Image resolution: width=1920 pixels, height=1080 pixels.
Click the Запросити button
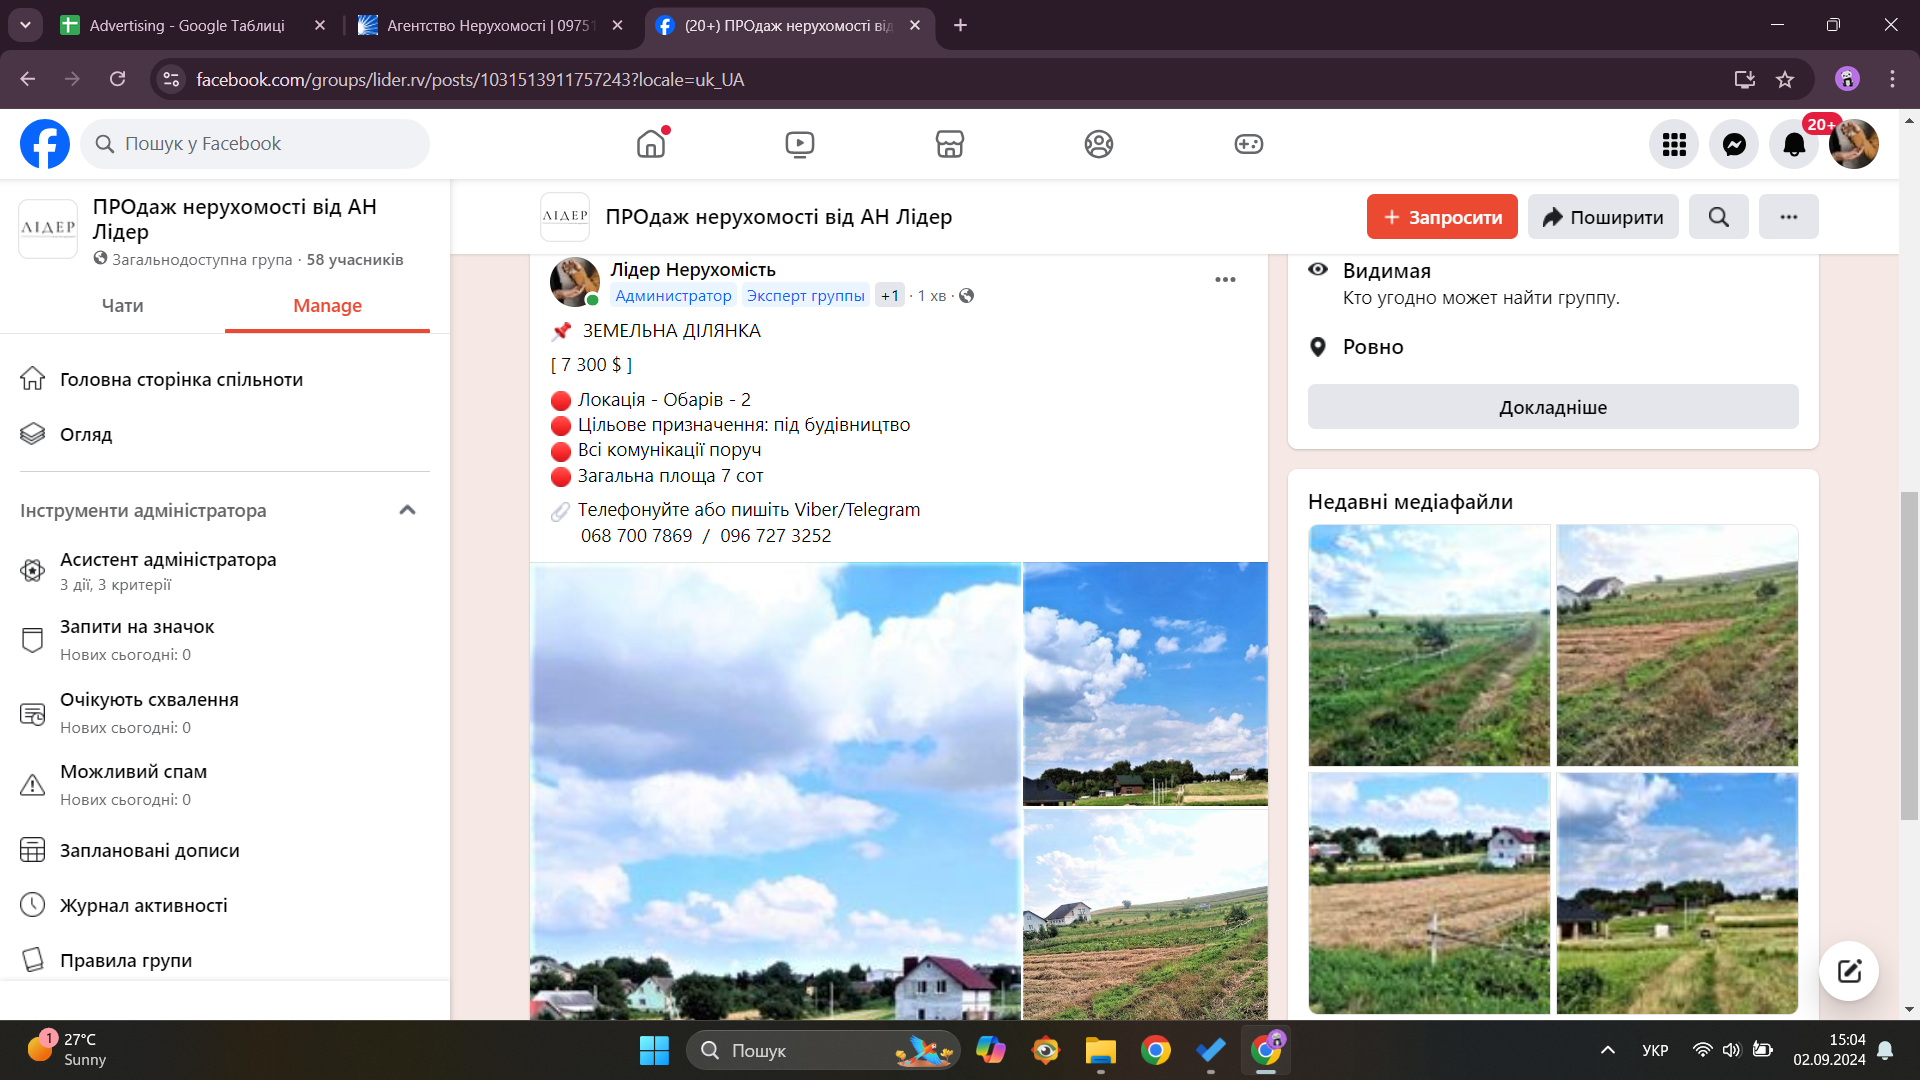(x=1441, y=217)
